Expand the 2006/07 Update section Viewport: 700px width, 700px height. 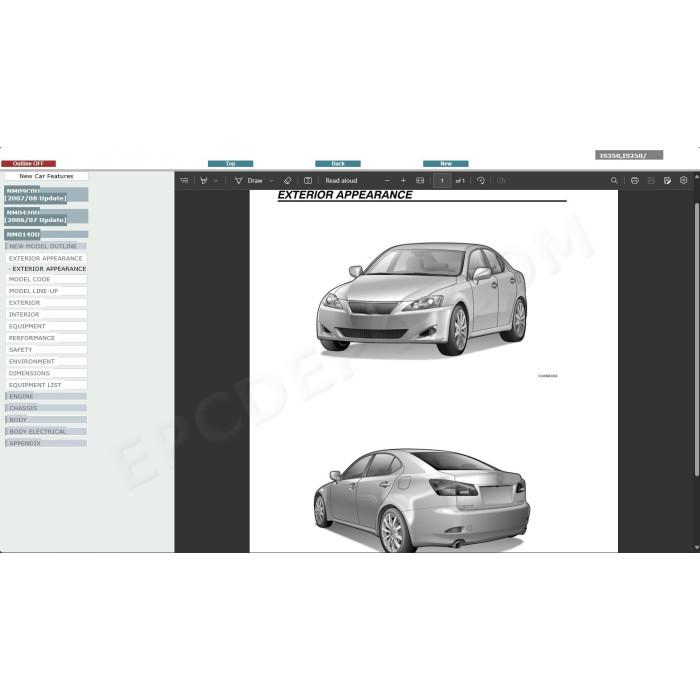[46, 216]
